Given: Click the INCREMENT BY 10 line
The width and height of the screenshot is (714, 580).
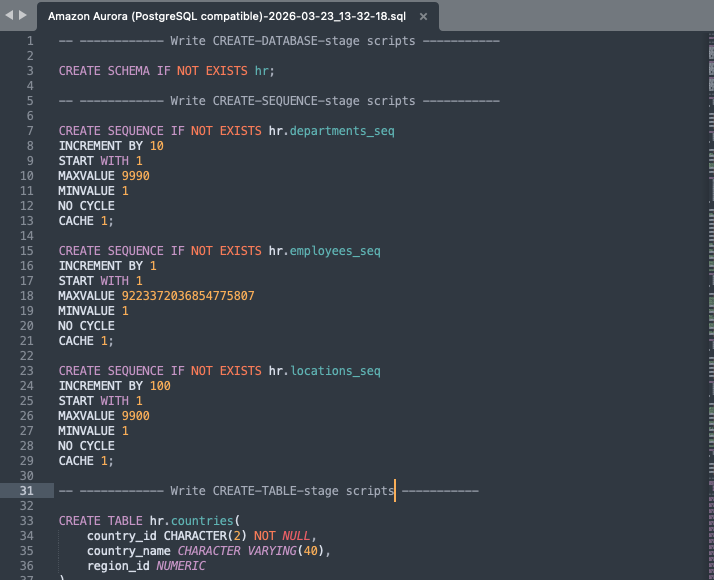Looking at the screenshot, I should 111,146.
